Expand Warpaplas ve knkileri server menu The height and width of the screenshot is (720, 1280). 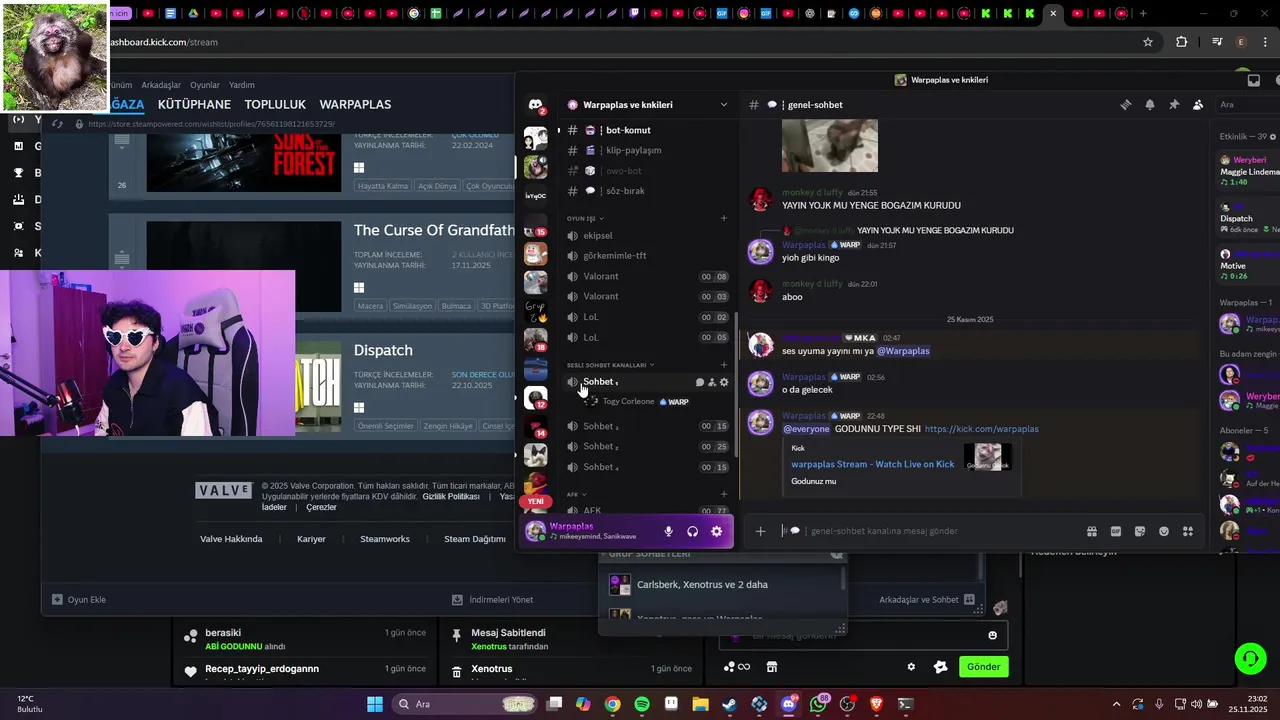point(647,105)
